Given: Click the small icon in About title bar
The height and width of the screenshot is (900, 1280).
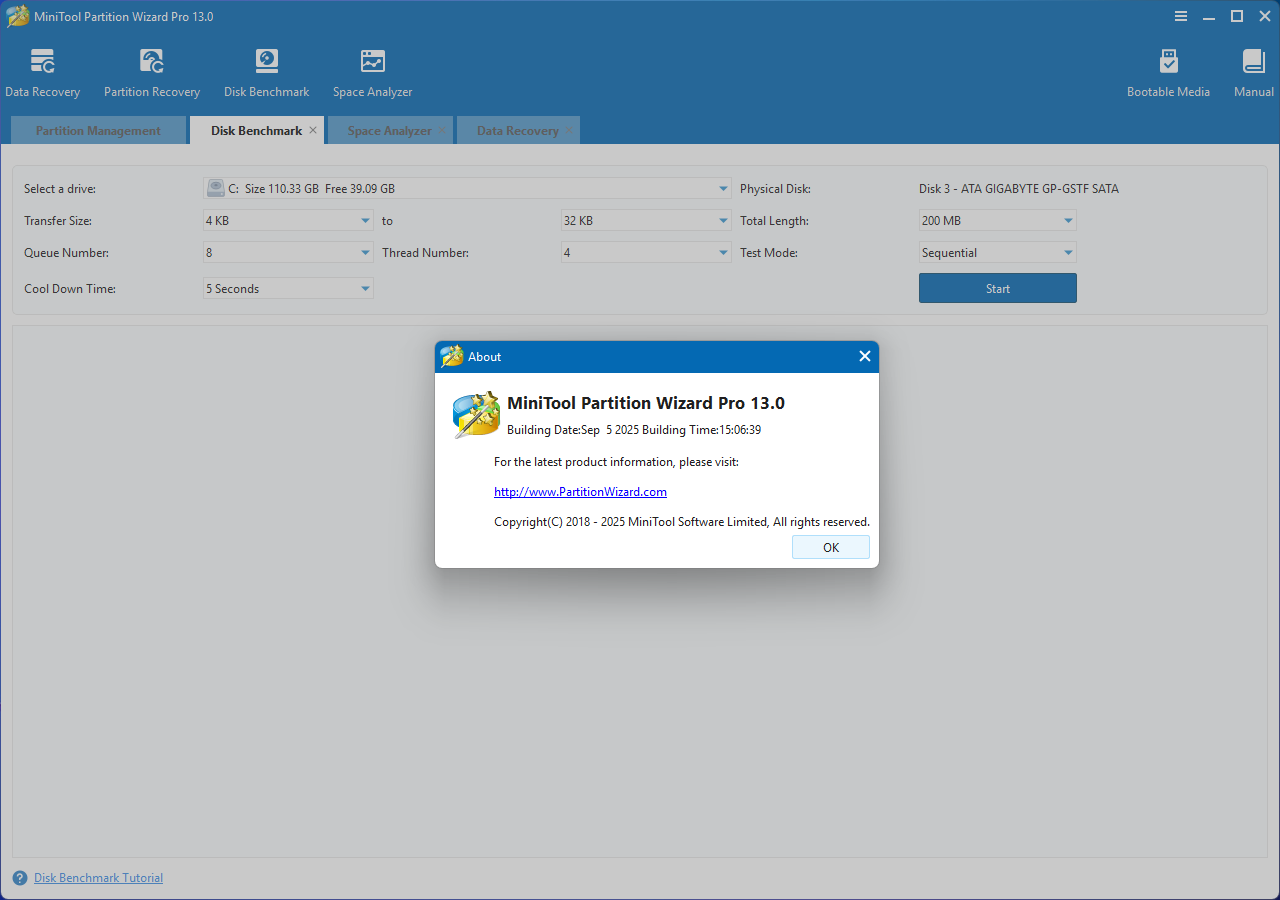Looking at the screenshot, I should [x=452, y=356].
